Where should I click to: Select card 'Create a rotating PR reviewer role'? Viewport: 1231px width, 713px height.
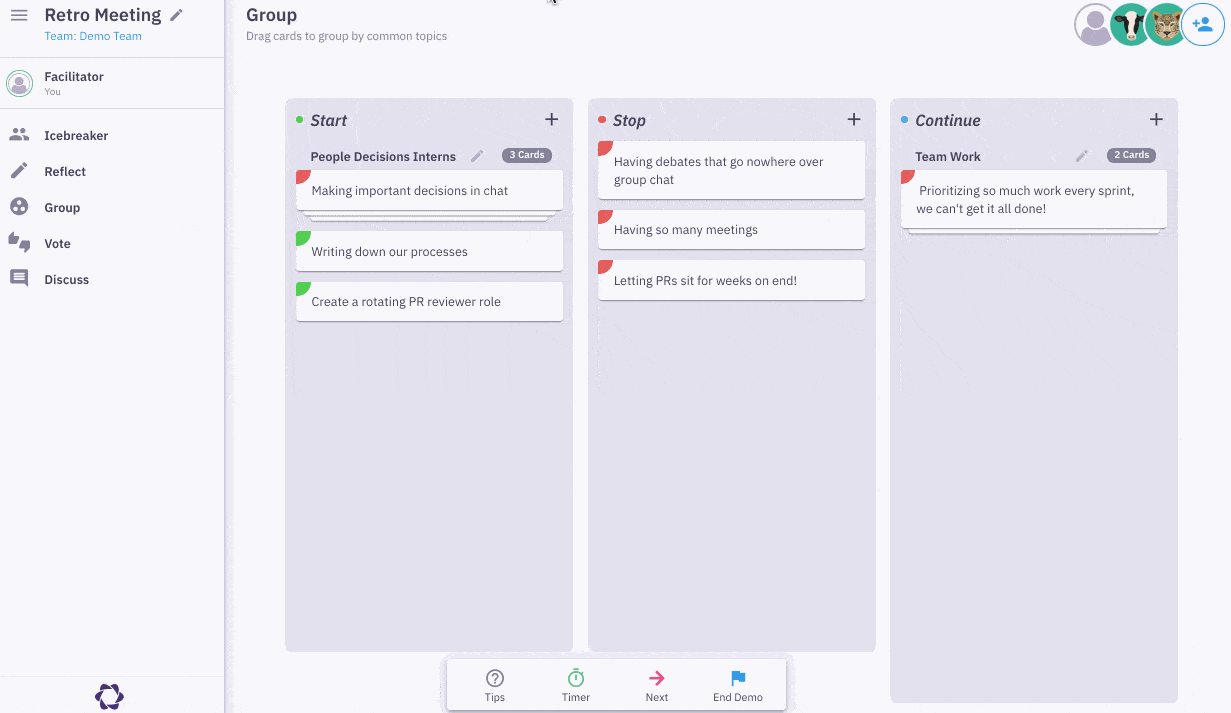tap(429, 301)
